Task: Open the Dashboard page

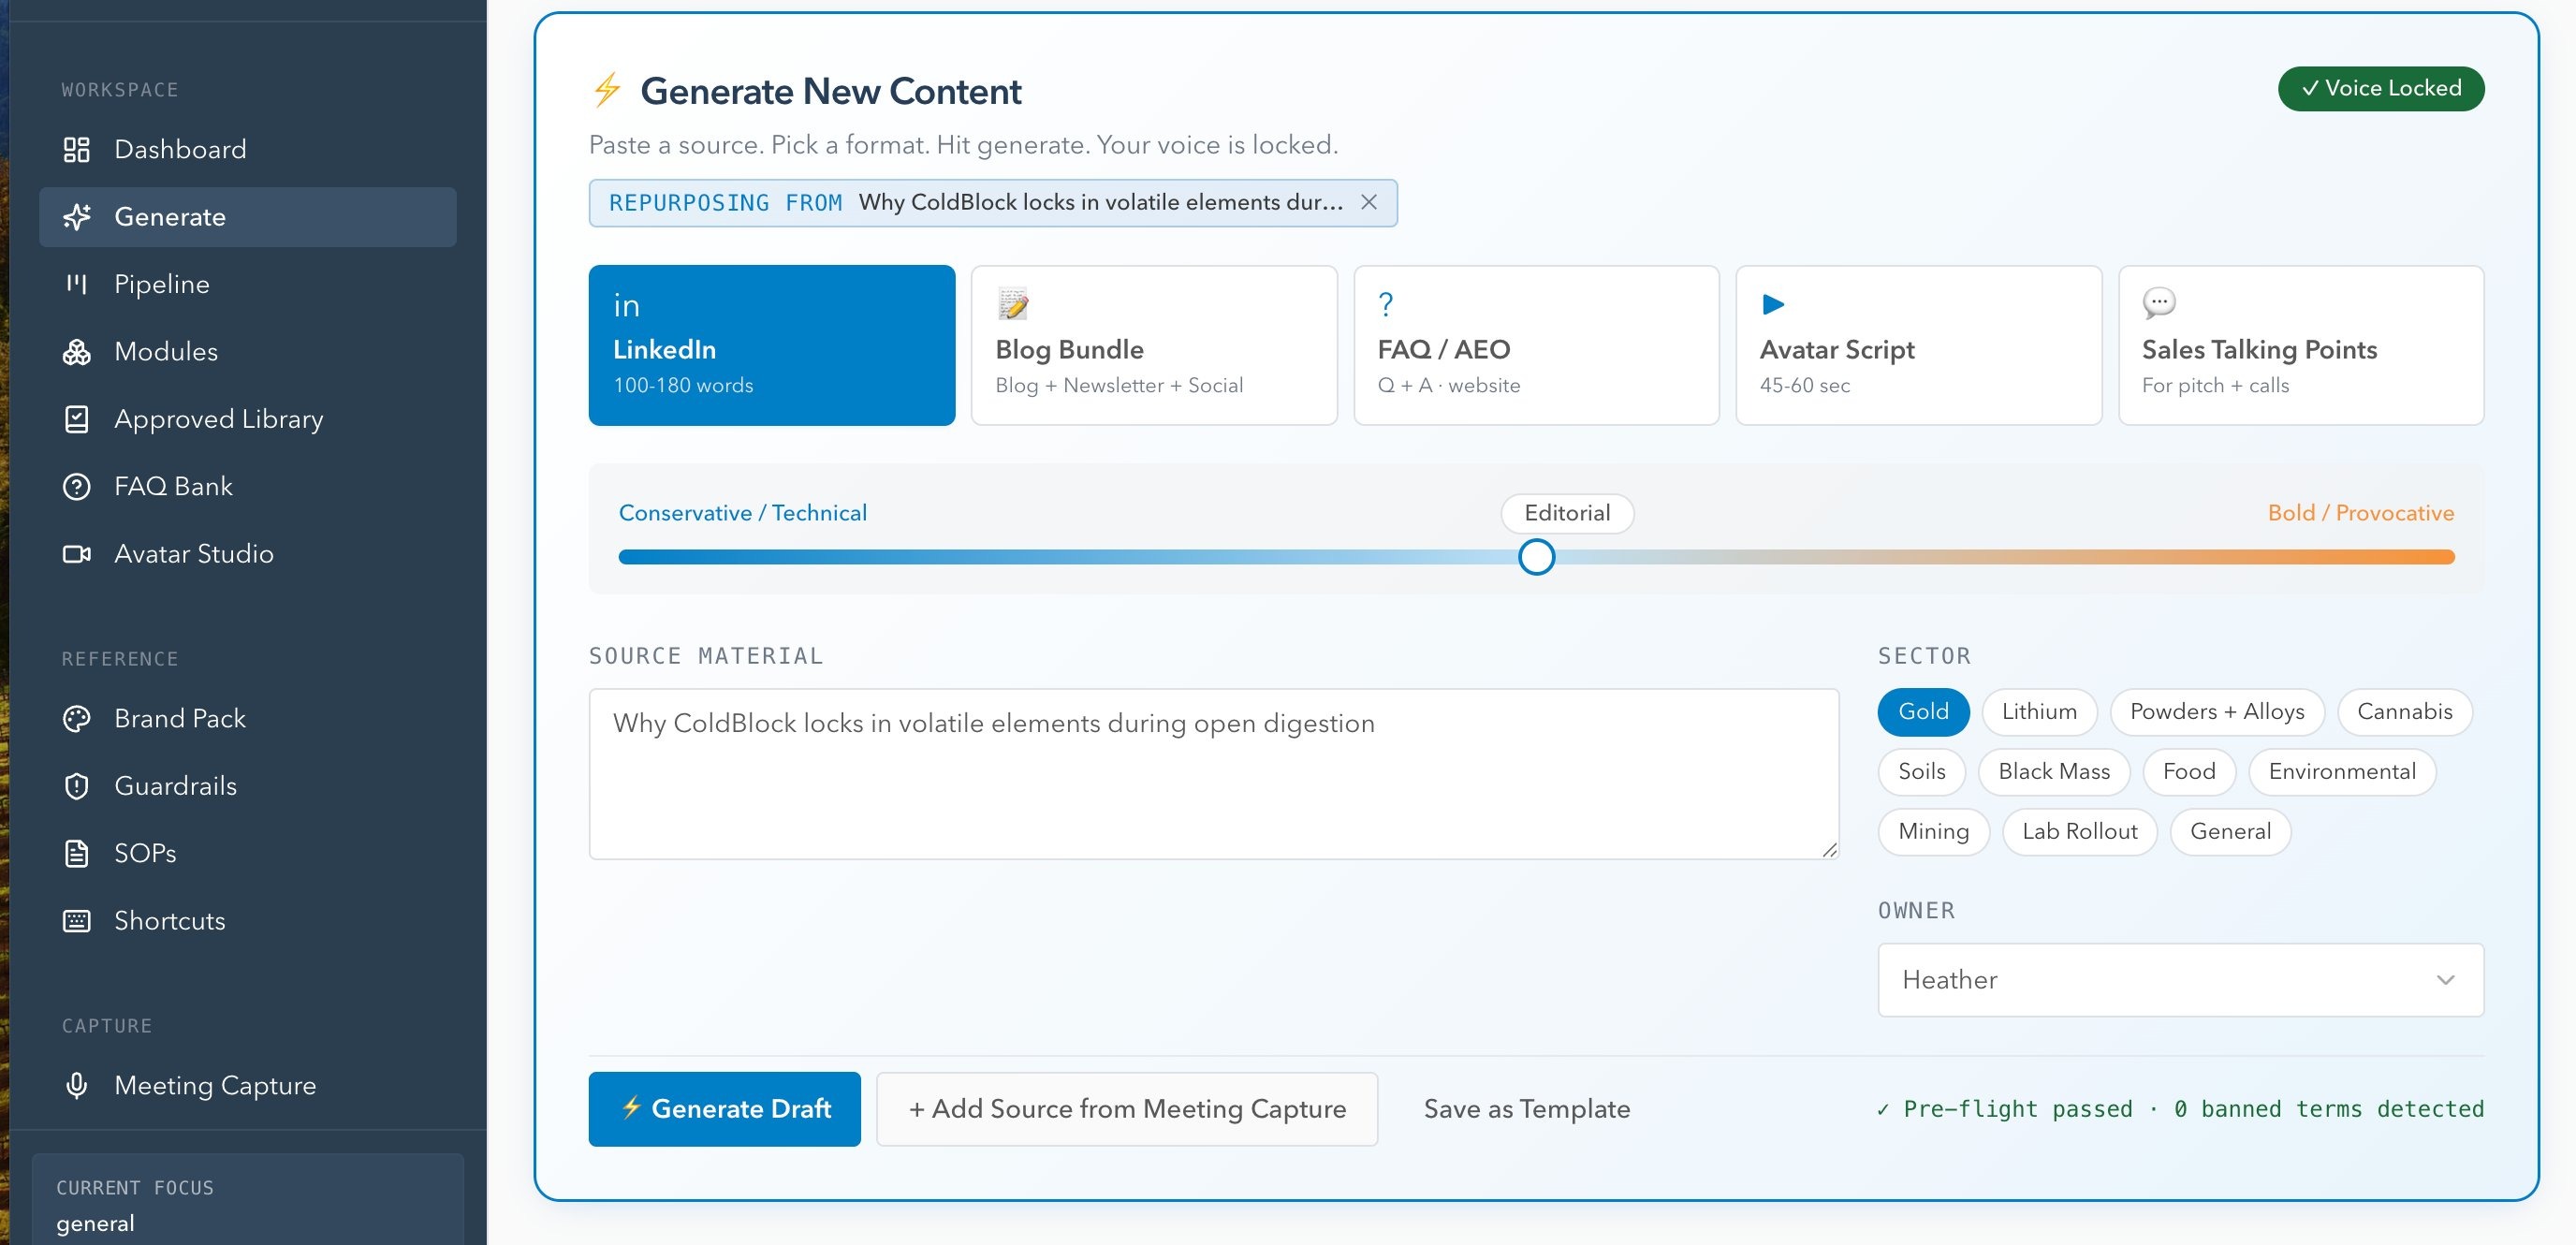Action: (x=248, y=150)
